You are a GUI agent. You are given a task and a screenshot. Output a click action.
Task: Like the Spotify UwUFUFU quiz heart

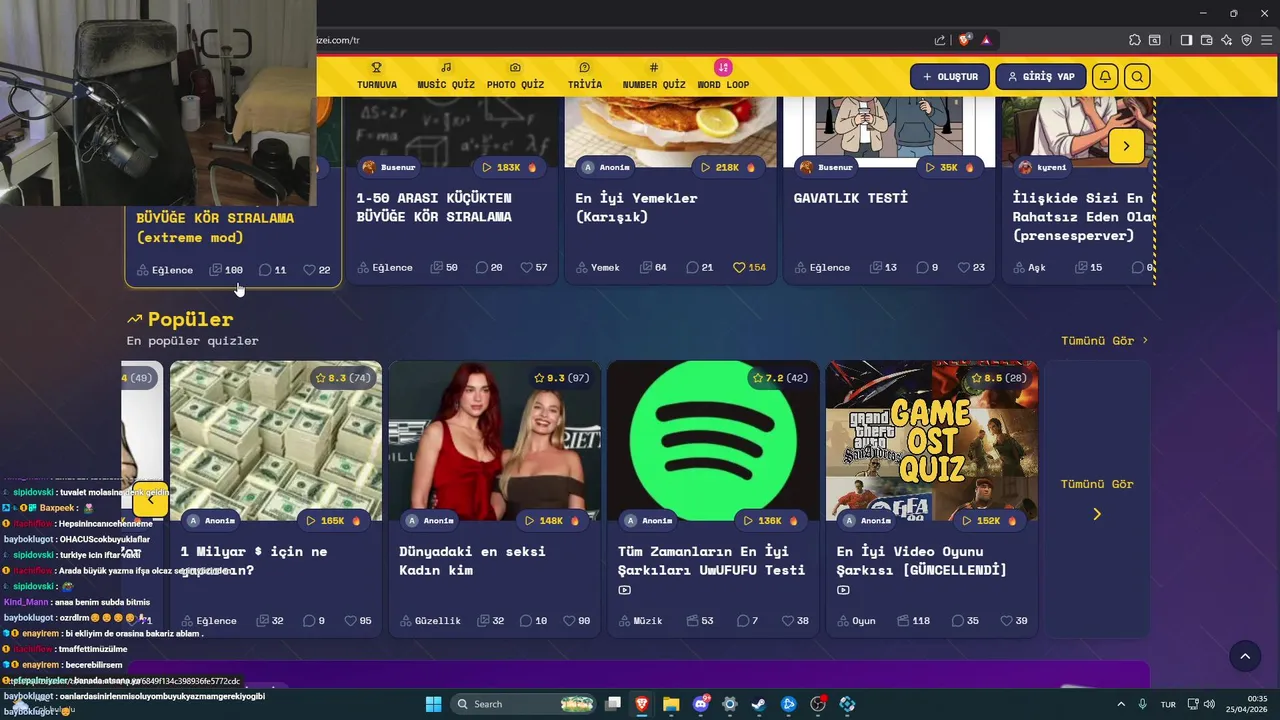pyautogui.click(x=787, y=621)
